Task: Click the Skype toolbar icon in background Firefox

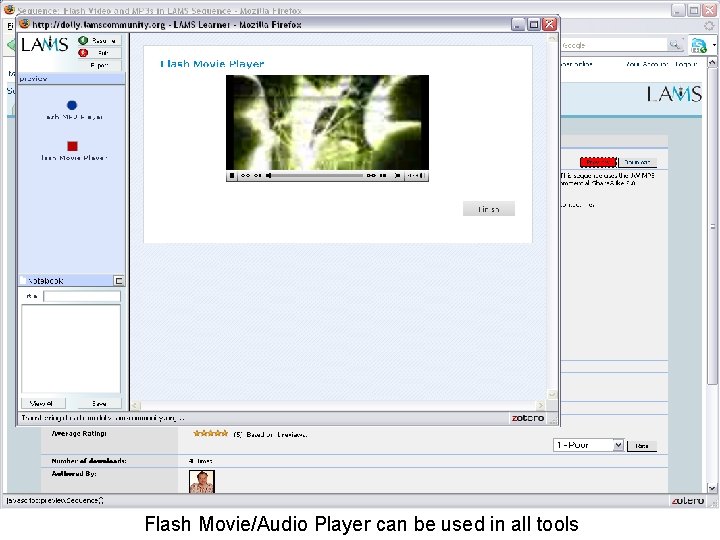Action: [698, 45]
